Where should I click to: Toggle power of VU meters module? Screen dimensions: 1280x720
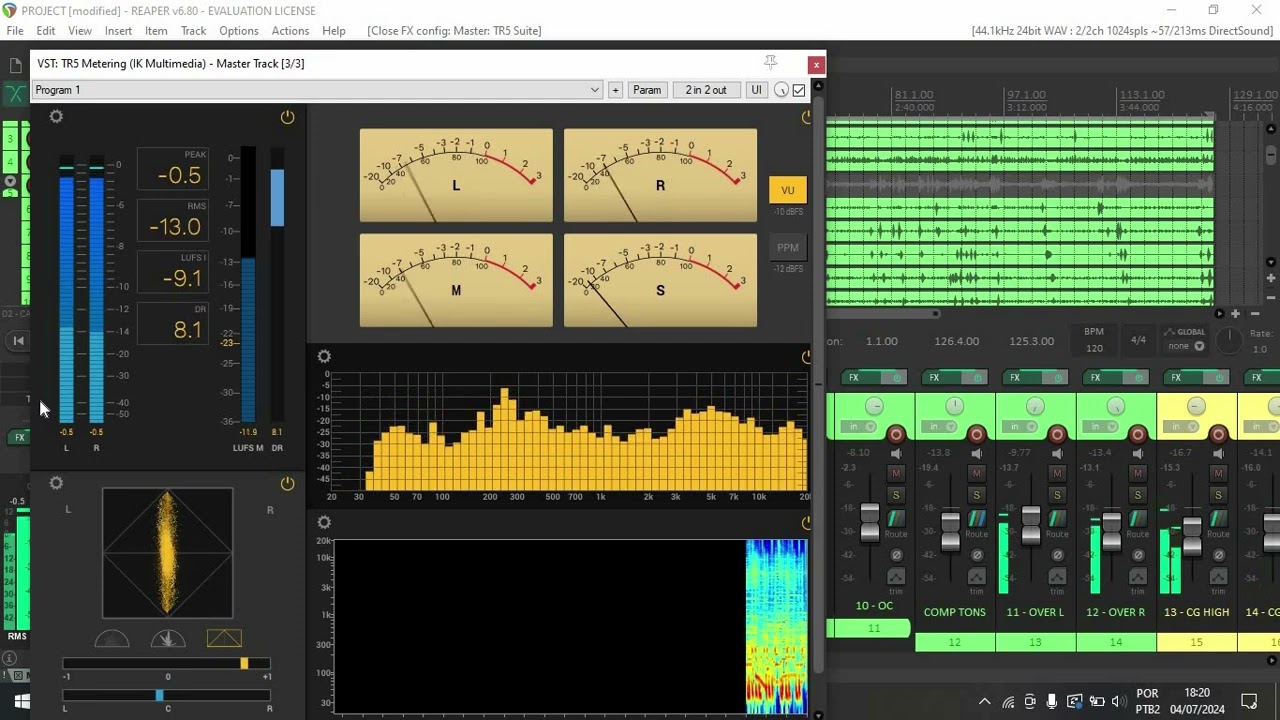807,117
